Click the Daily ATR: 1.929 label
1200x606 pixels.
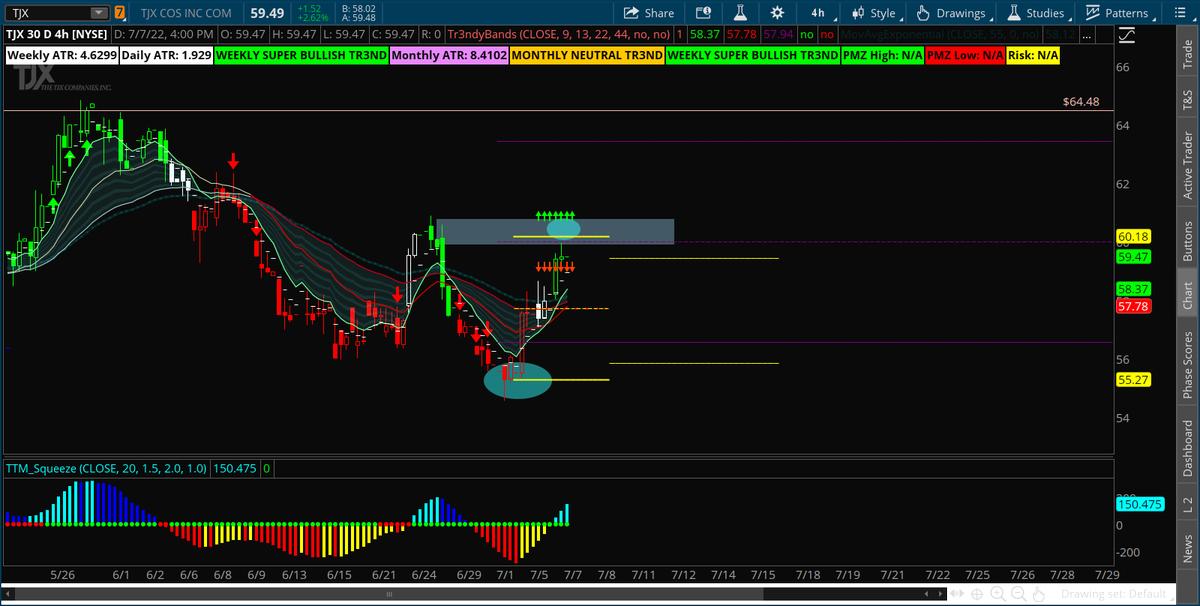[x=166, y=56]
